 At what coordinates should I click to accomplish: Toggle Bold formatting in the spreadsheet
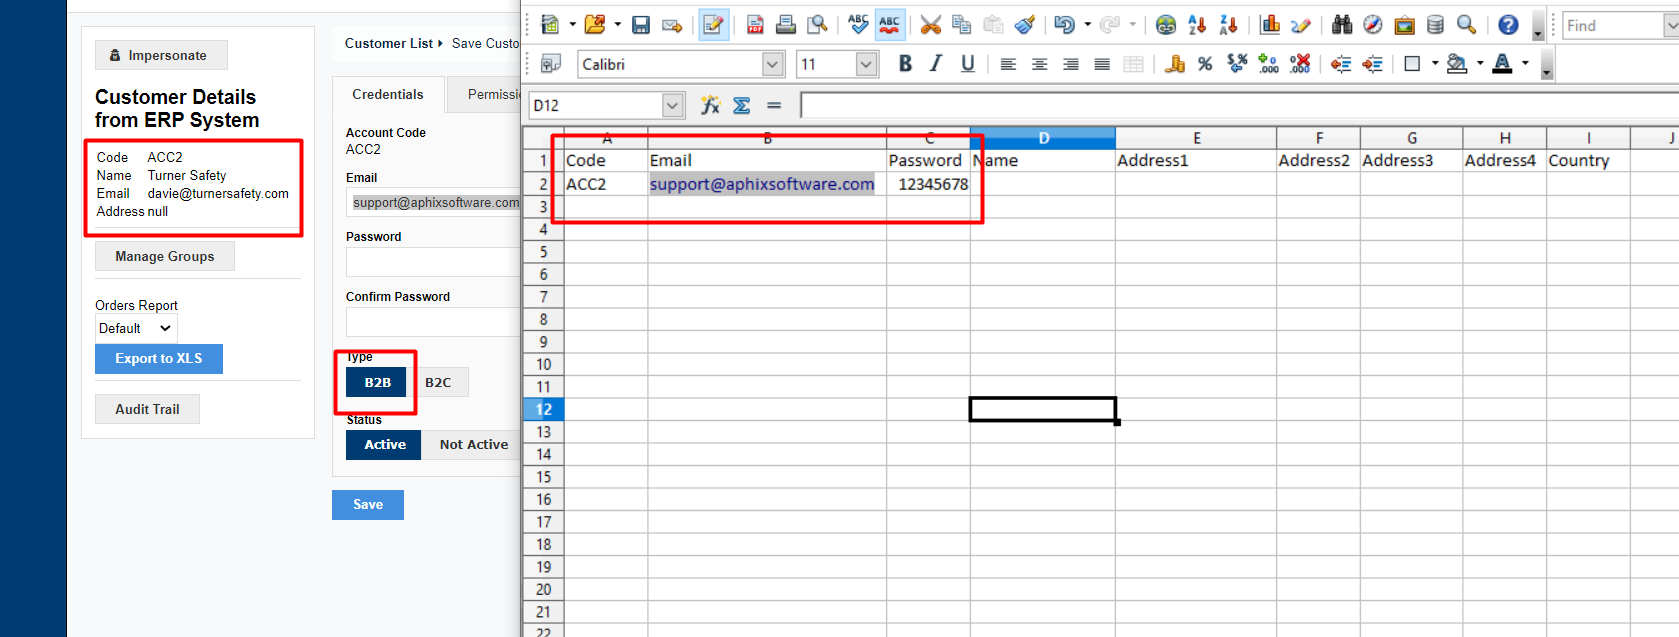tap(905, 64)
